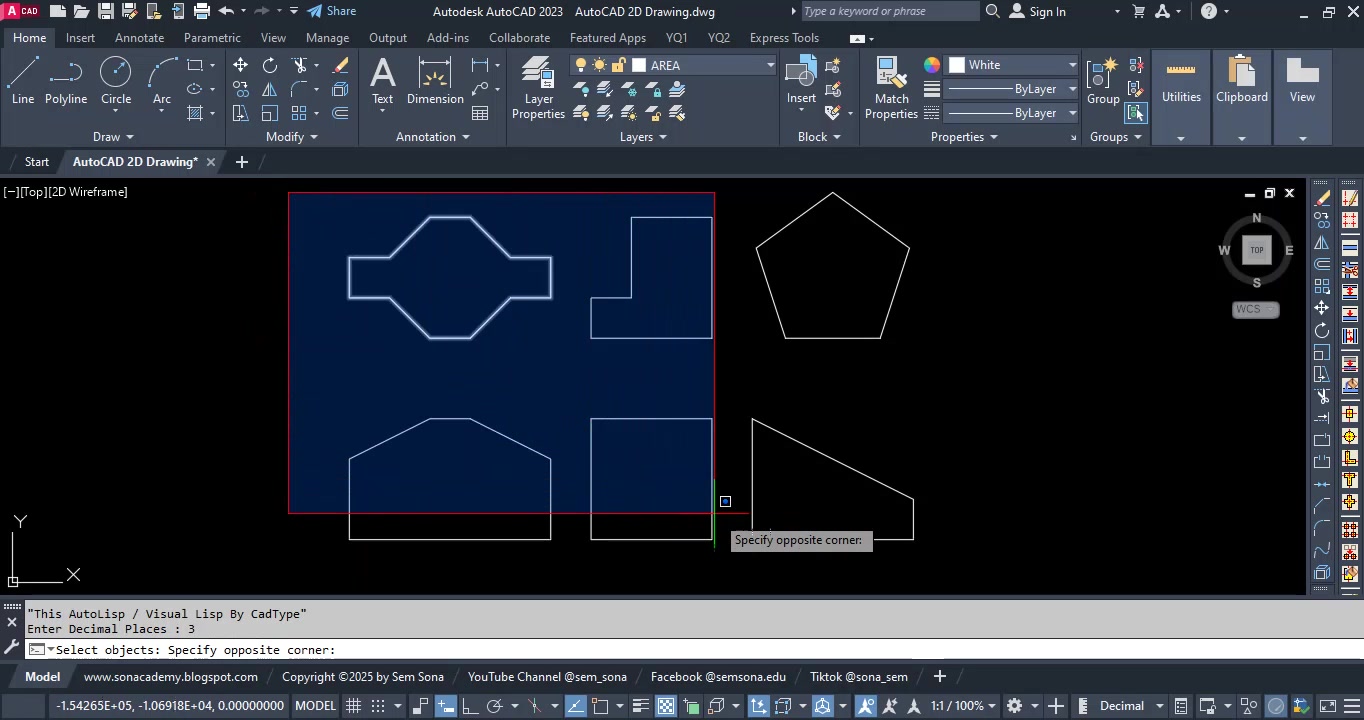
Task: Open the Parametric ribbon tab
Action: click(x=212, y=38)
